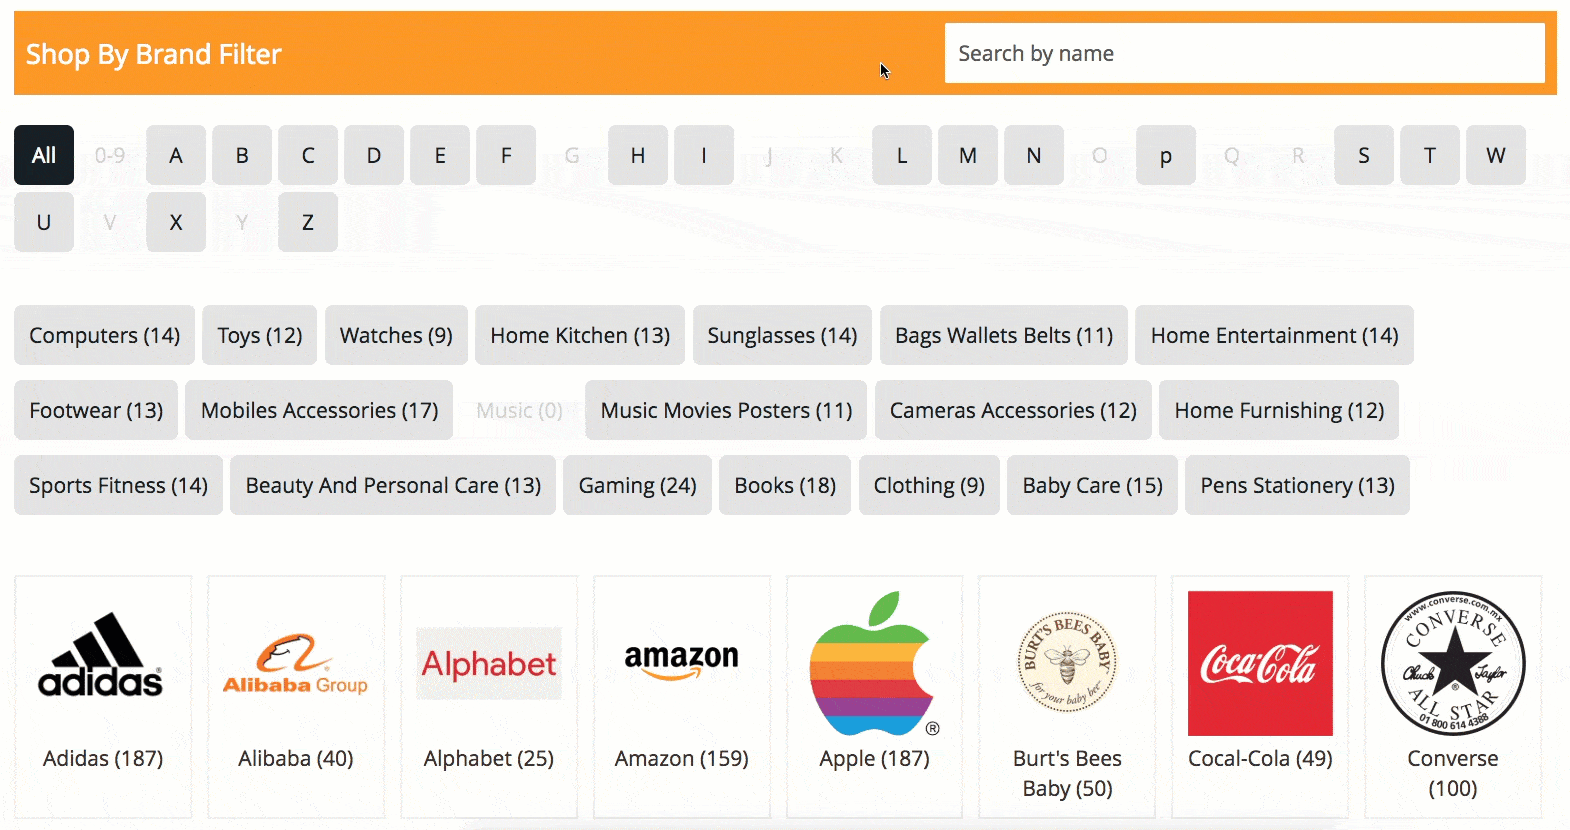Filter brands by letter C
1570x830 pixels.
pos(308,155)
